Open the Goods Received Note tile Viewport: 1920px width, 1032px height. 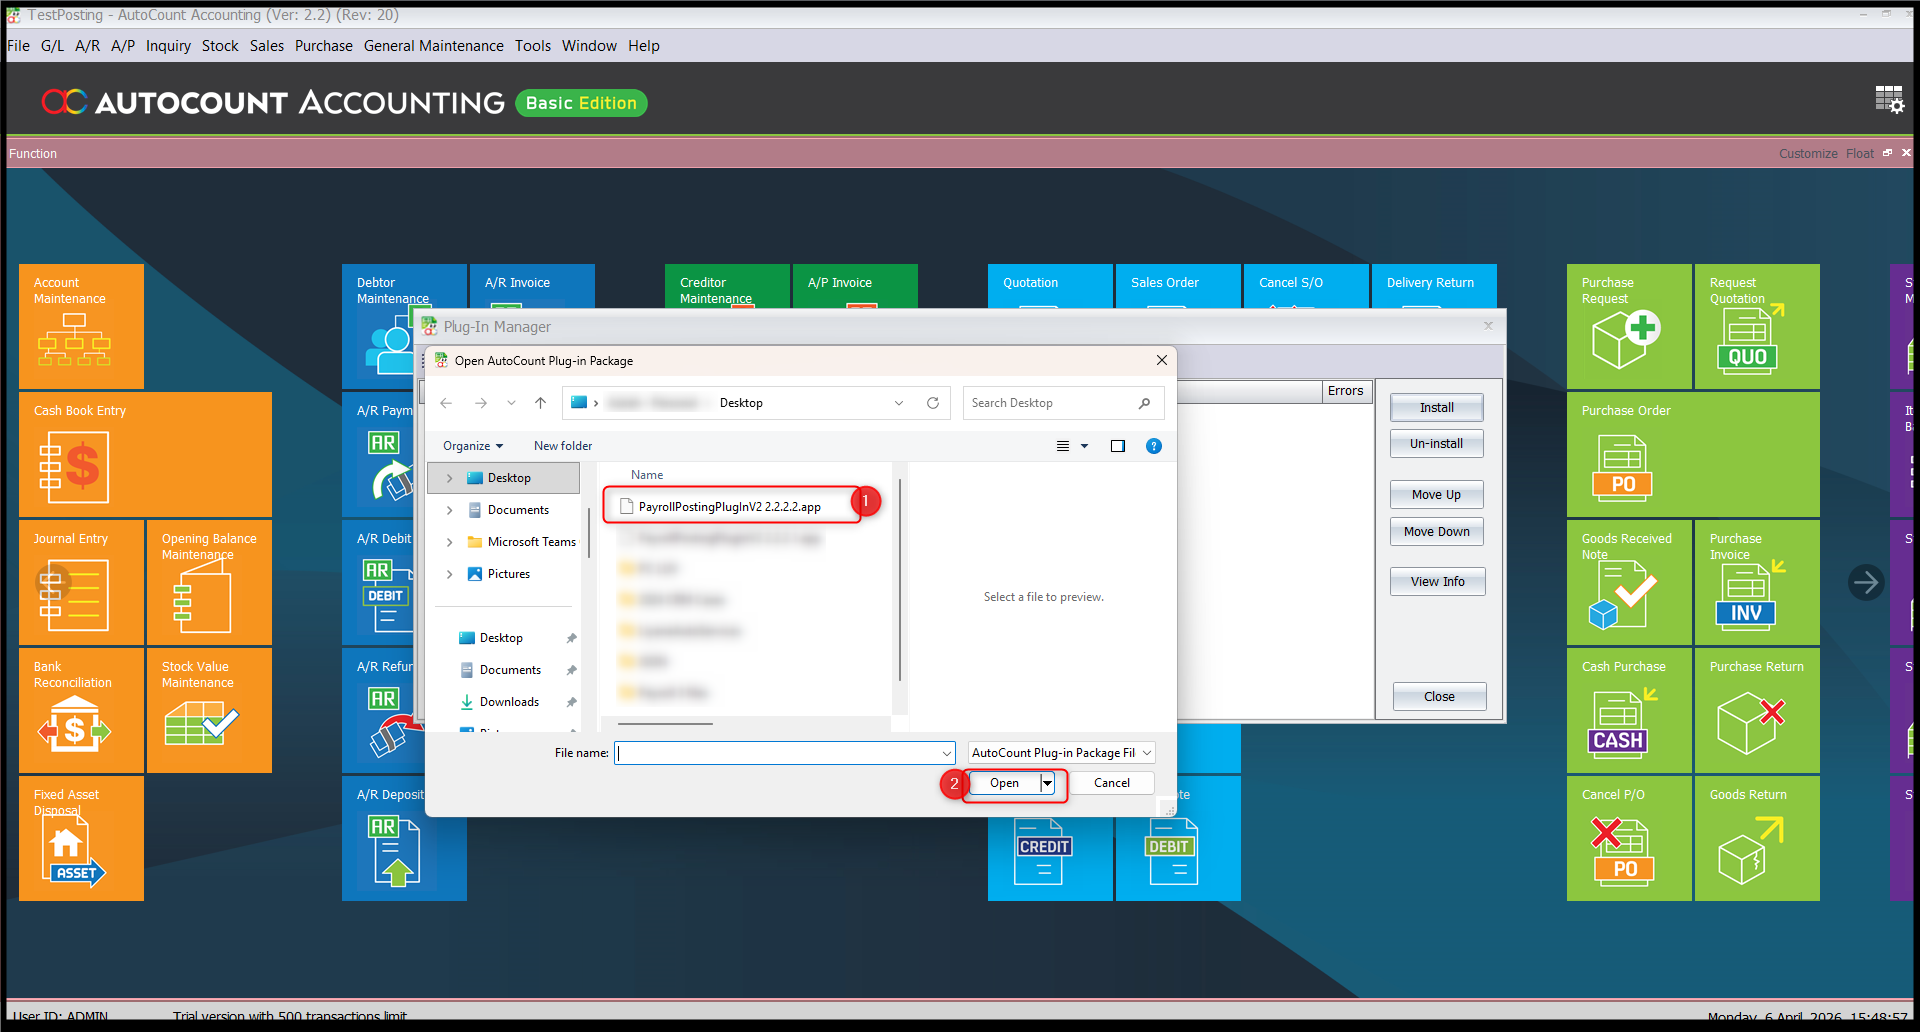(x=1629, y=582)
